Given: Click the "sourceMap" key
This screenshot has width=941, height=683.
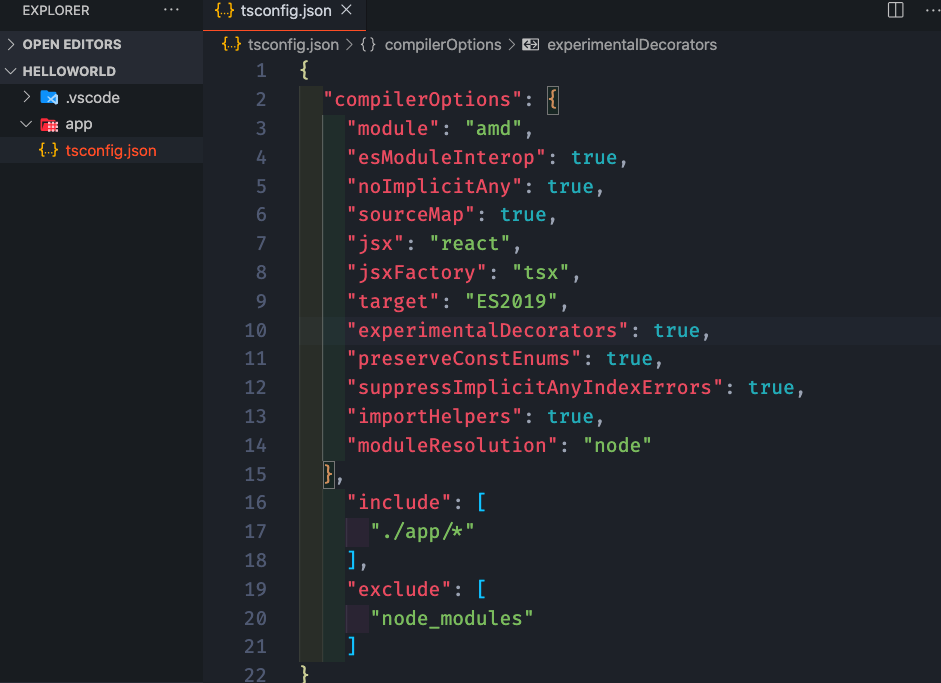Looking at the screenshot, I should [x=411, y=214].
